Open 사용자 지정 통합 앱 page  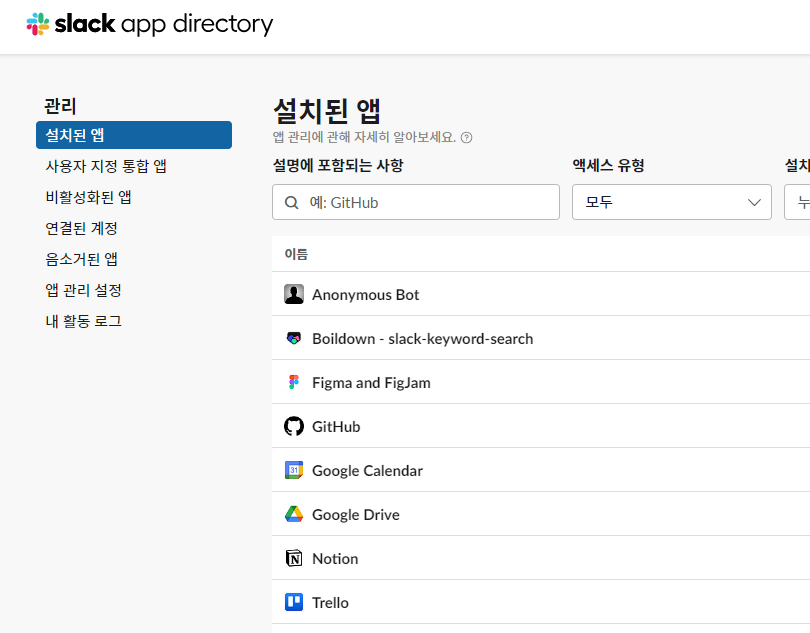(x=106, y=166)
